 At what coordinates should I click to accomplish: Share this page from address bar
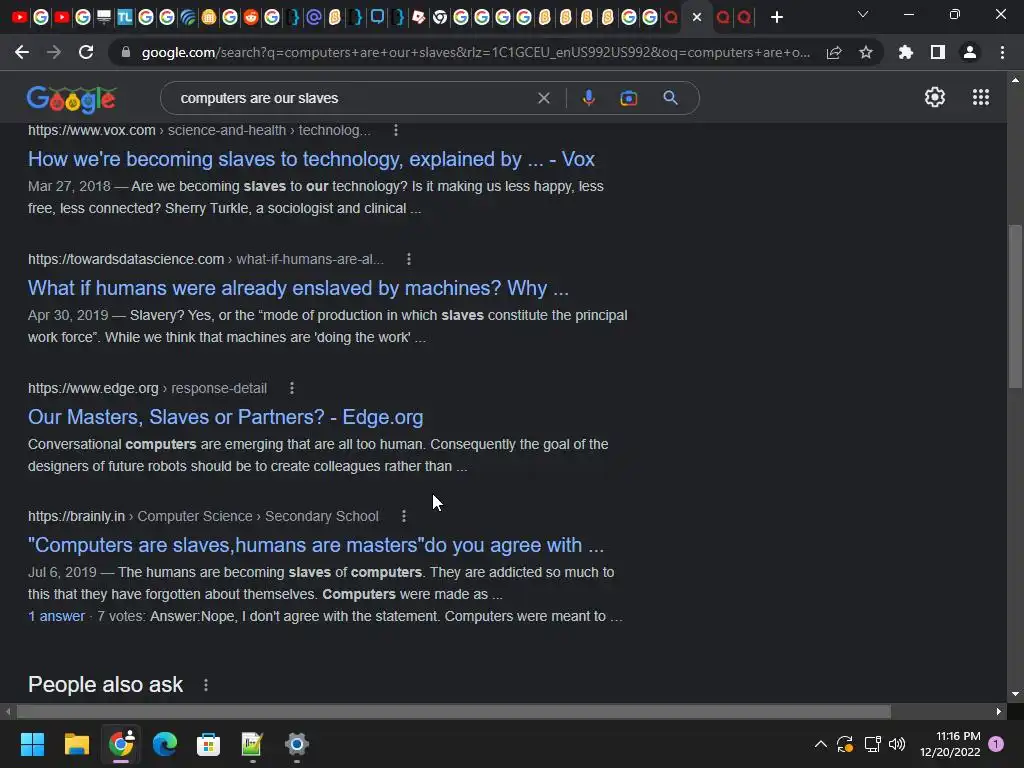[x=834, y=52]
